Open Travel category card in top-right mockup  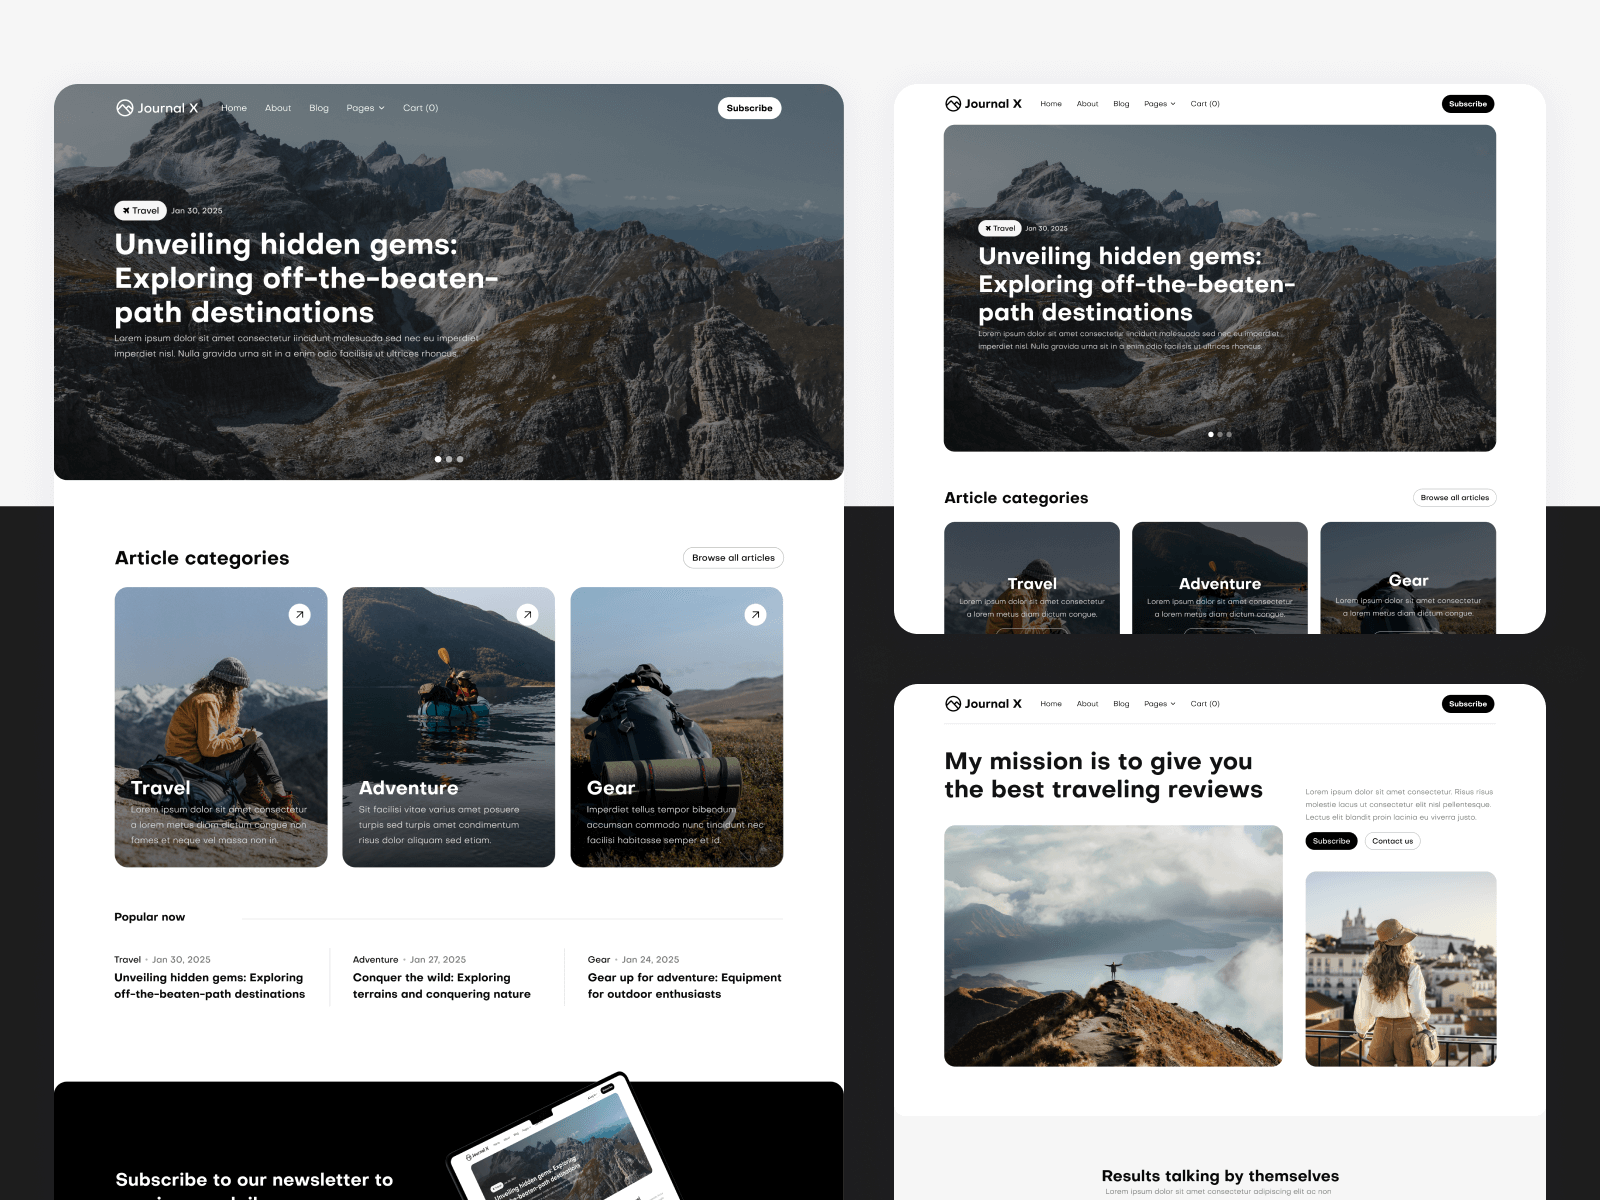[x=1032, y=578]
